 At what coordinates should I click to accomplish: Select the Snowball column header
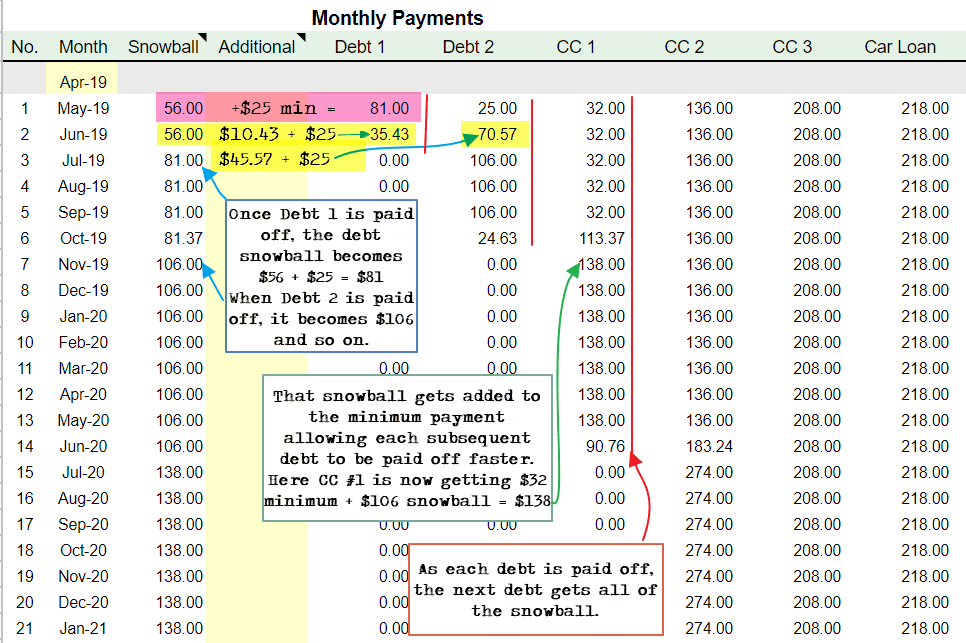(163, 47)
